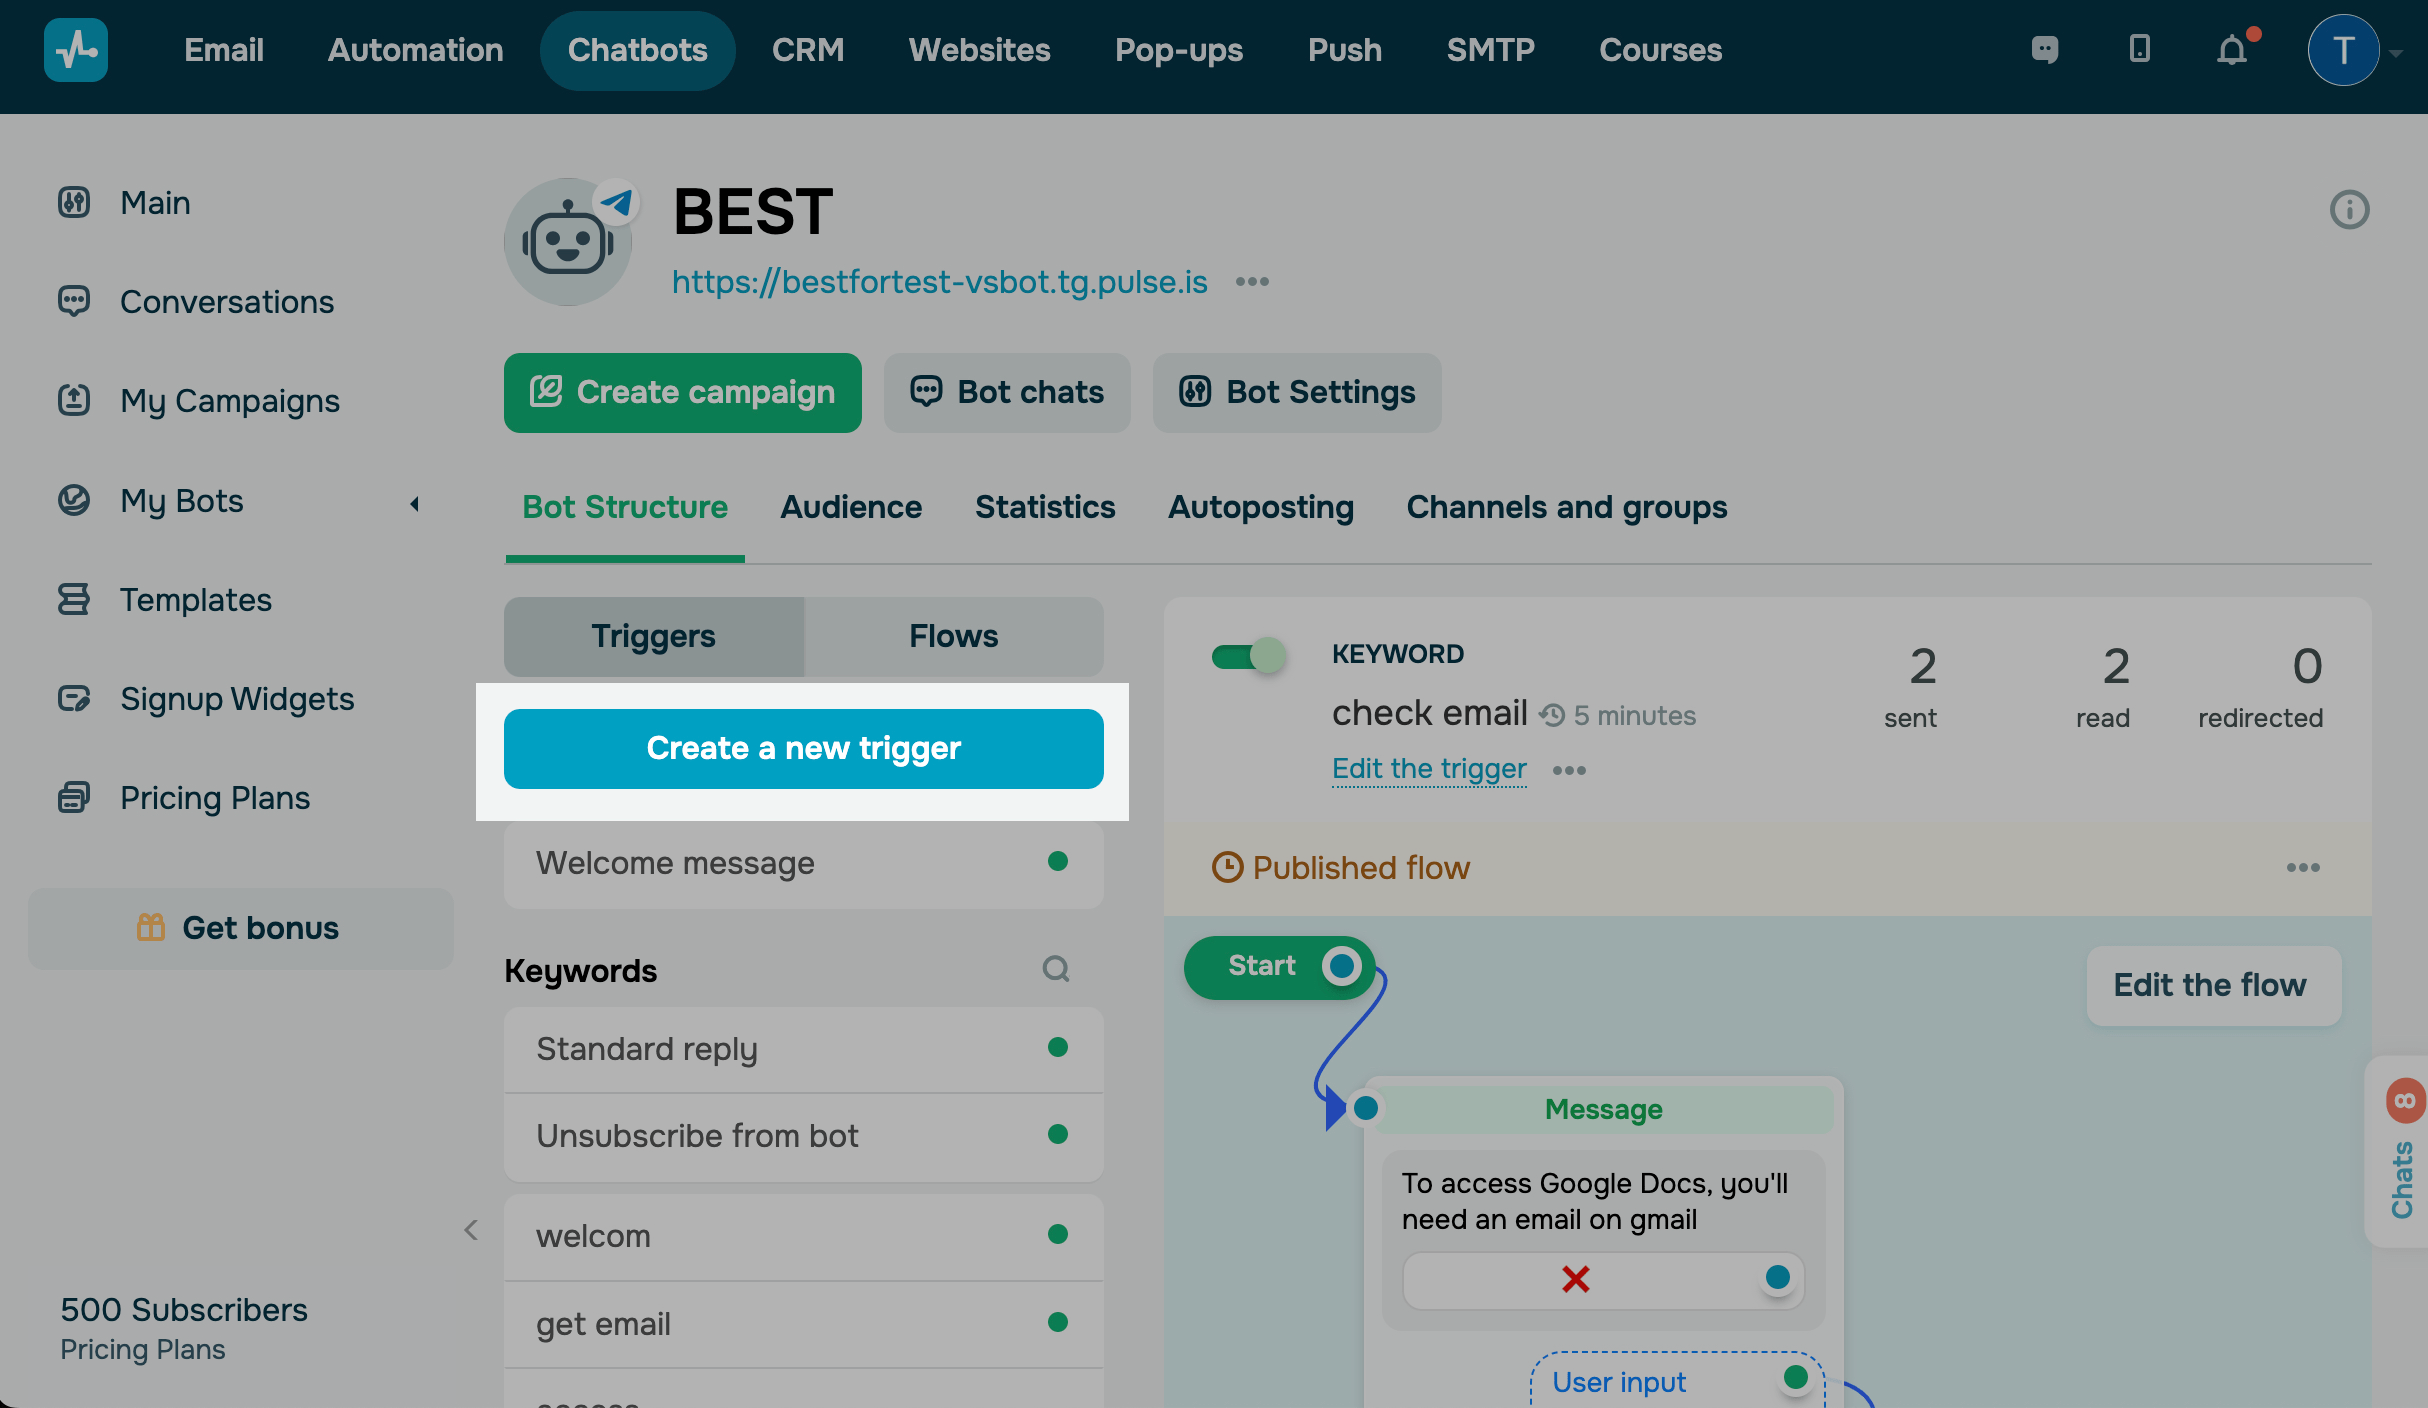This screenshot has width=2428, height=1408.
Task: Open the CRM menu item
Action: 807,50
